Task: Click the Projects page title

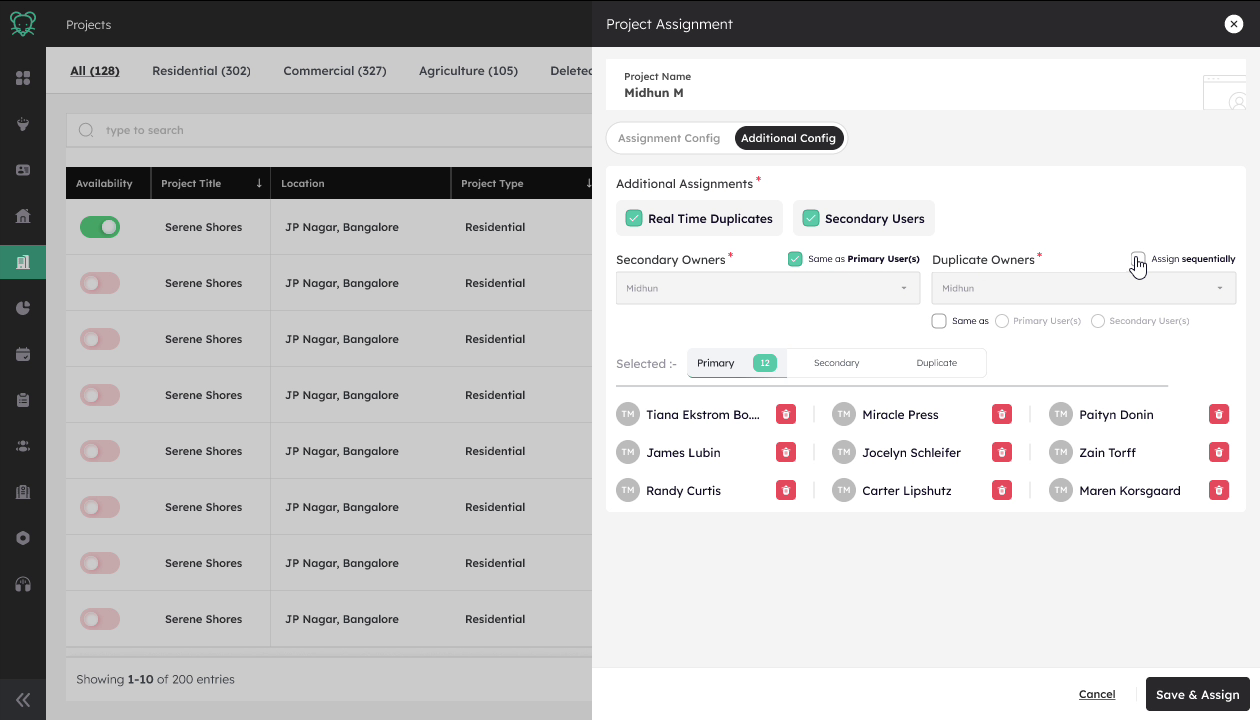Action: 89,24
